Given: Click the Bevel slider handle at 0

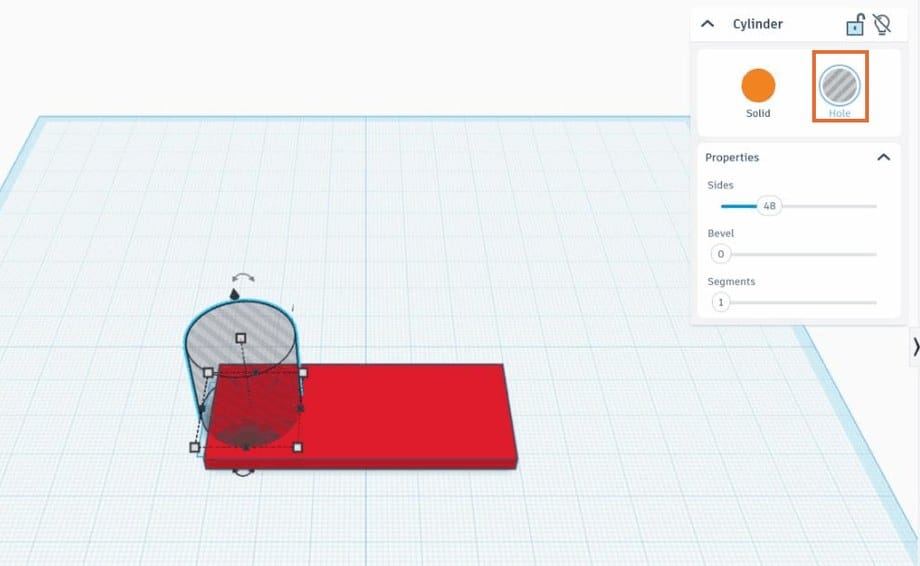Looking at the screenshot, I should click(x=721, y=254).
